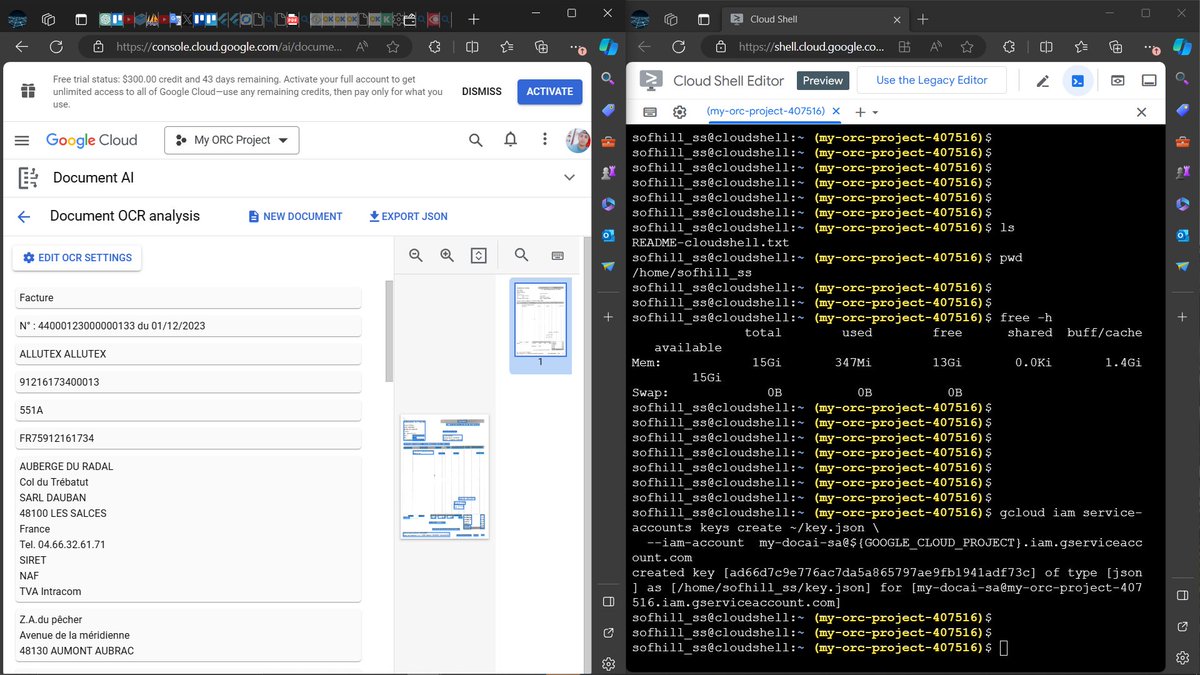The height and width of the screenshot is (675, 1200).
Task: Open split screen in Cloud Shell window toolbar
Action: 1046,47
